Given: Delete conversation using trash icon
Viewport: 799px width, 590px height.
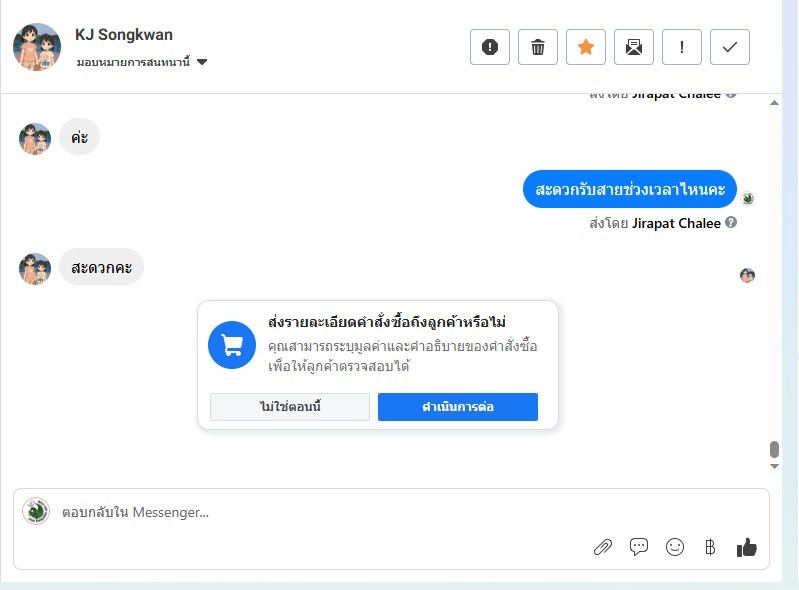Looking at the screenshot, I should (x=538, y=47).
